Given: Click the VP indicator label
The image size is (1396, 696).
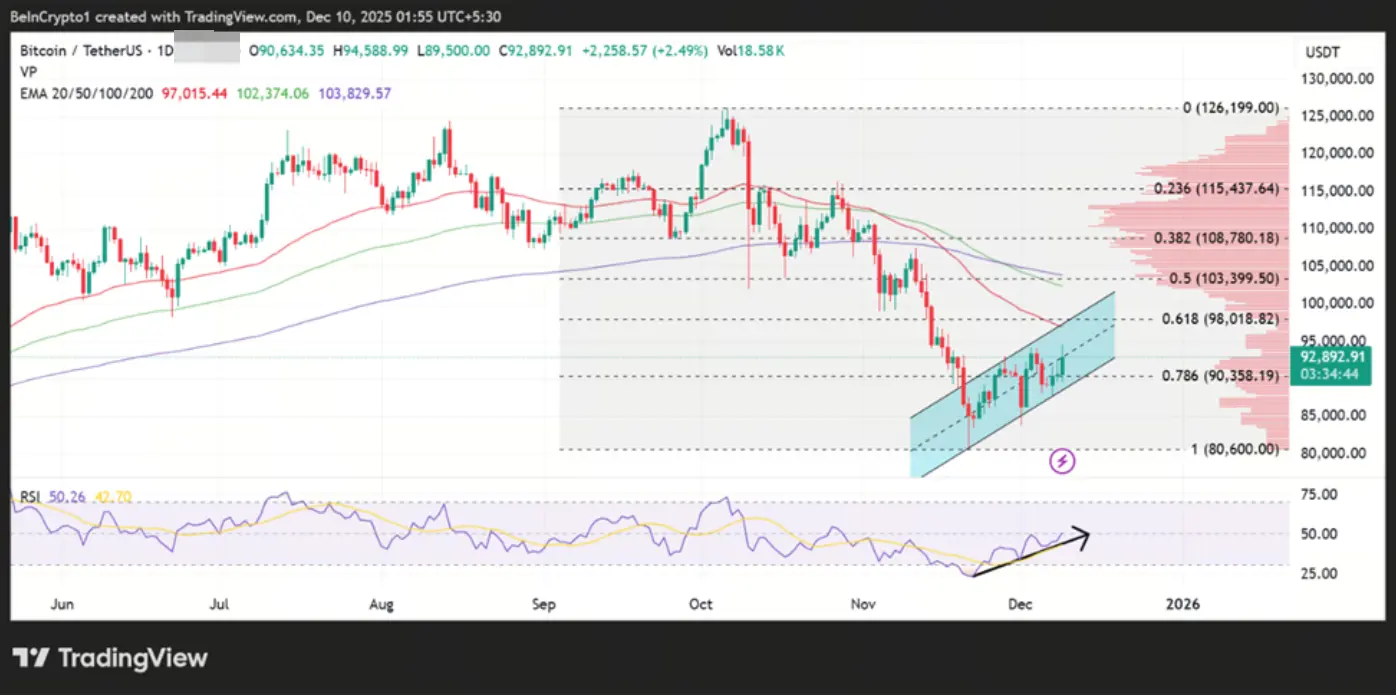Looking at the screenshot, I should pos(27,71).
